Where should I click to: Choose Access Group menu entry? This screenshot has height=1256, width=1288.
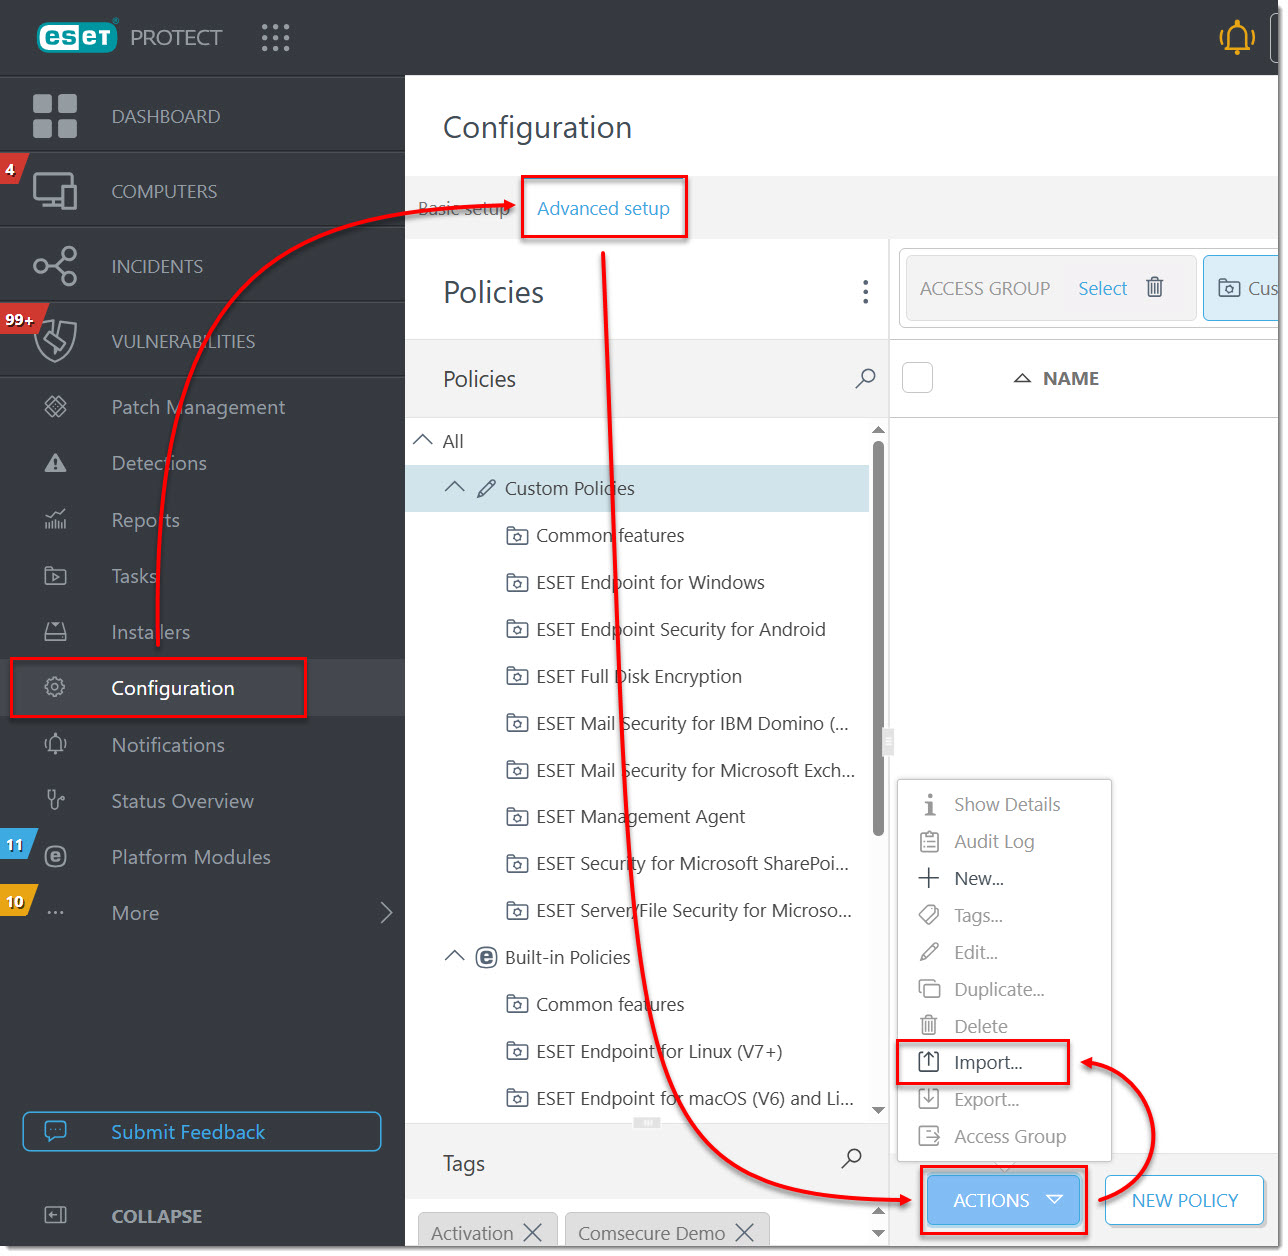[x=1004, y=1136]
